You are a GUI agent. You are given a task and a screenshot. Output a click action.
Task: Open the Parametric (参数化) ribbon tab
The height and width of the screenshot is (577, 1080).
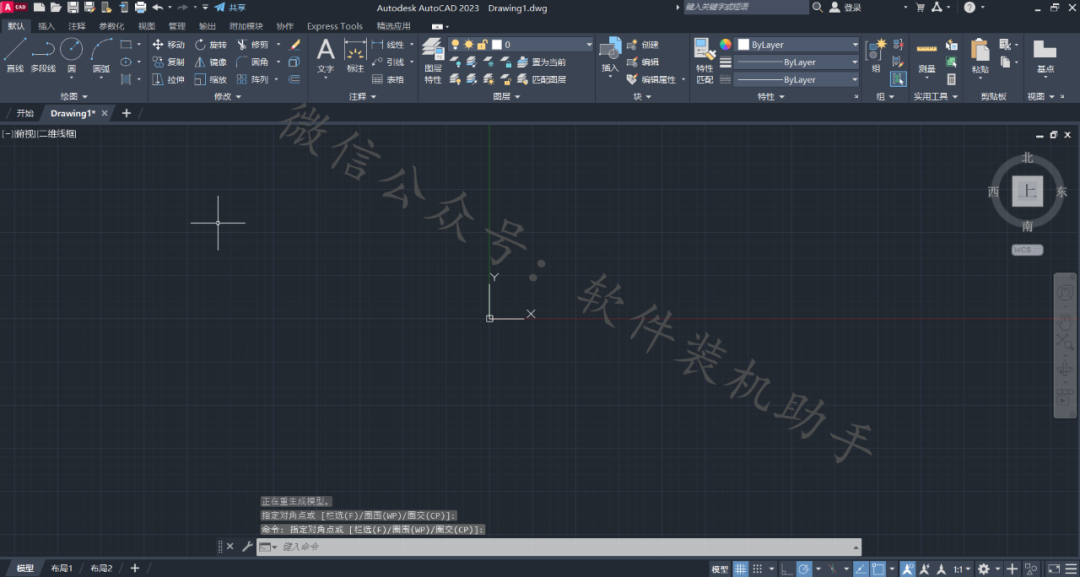(112, 26)
